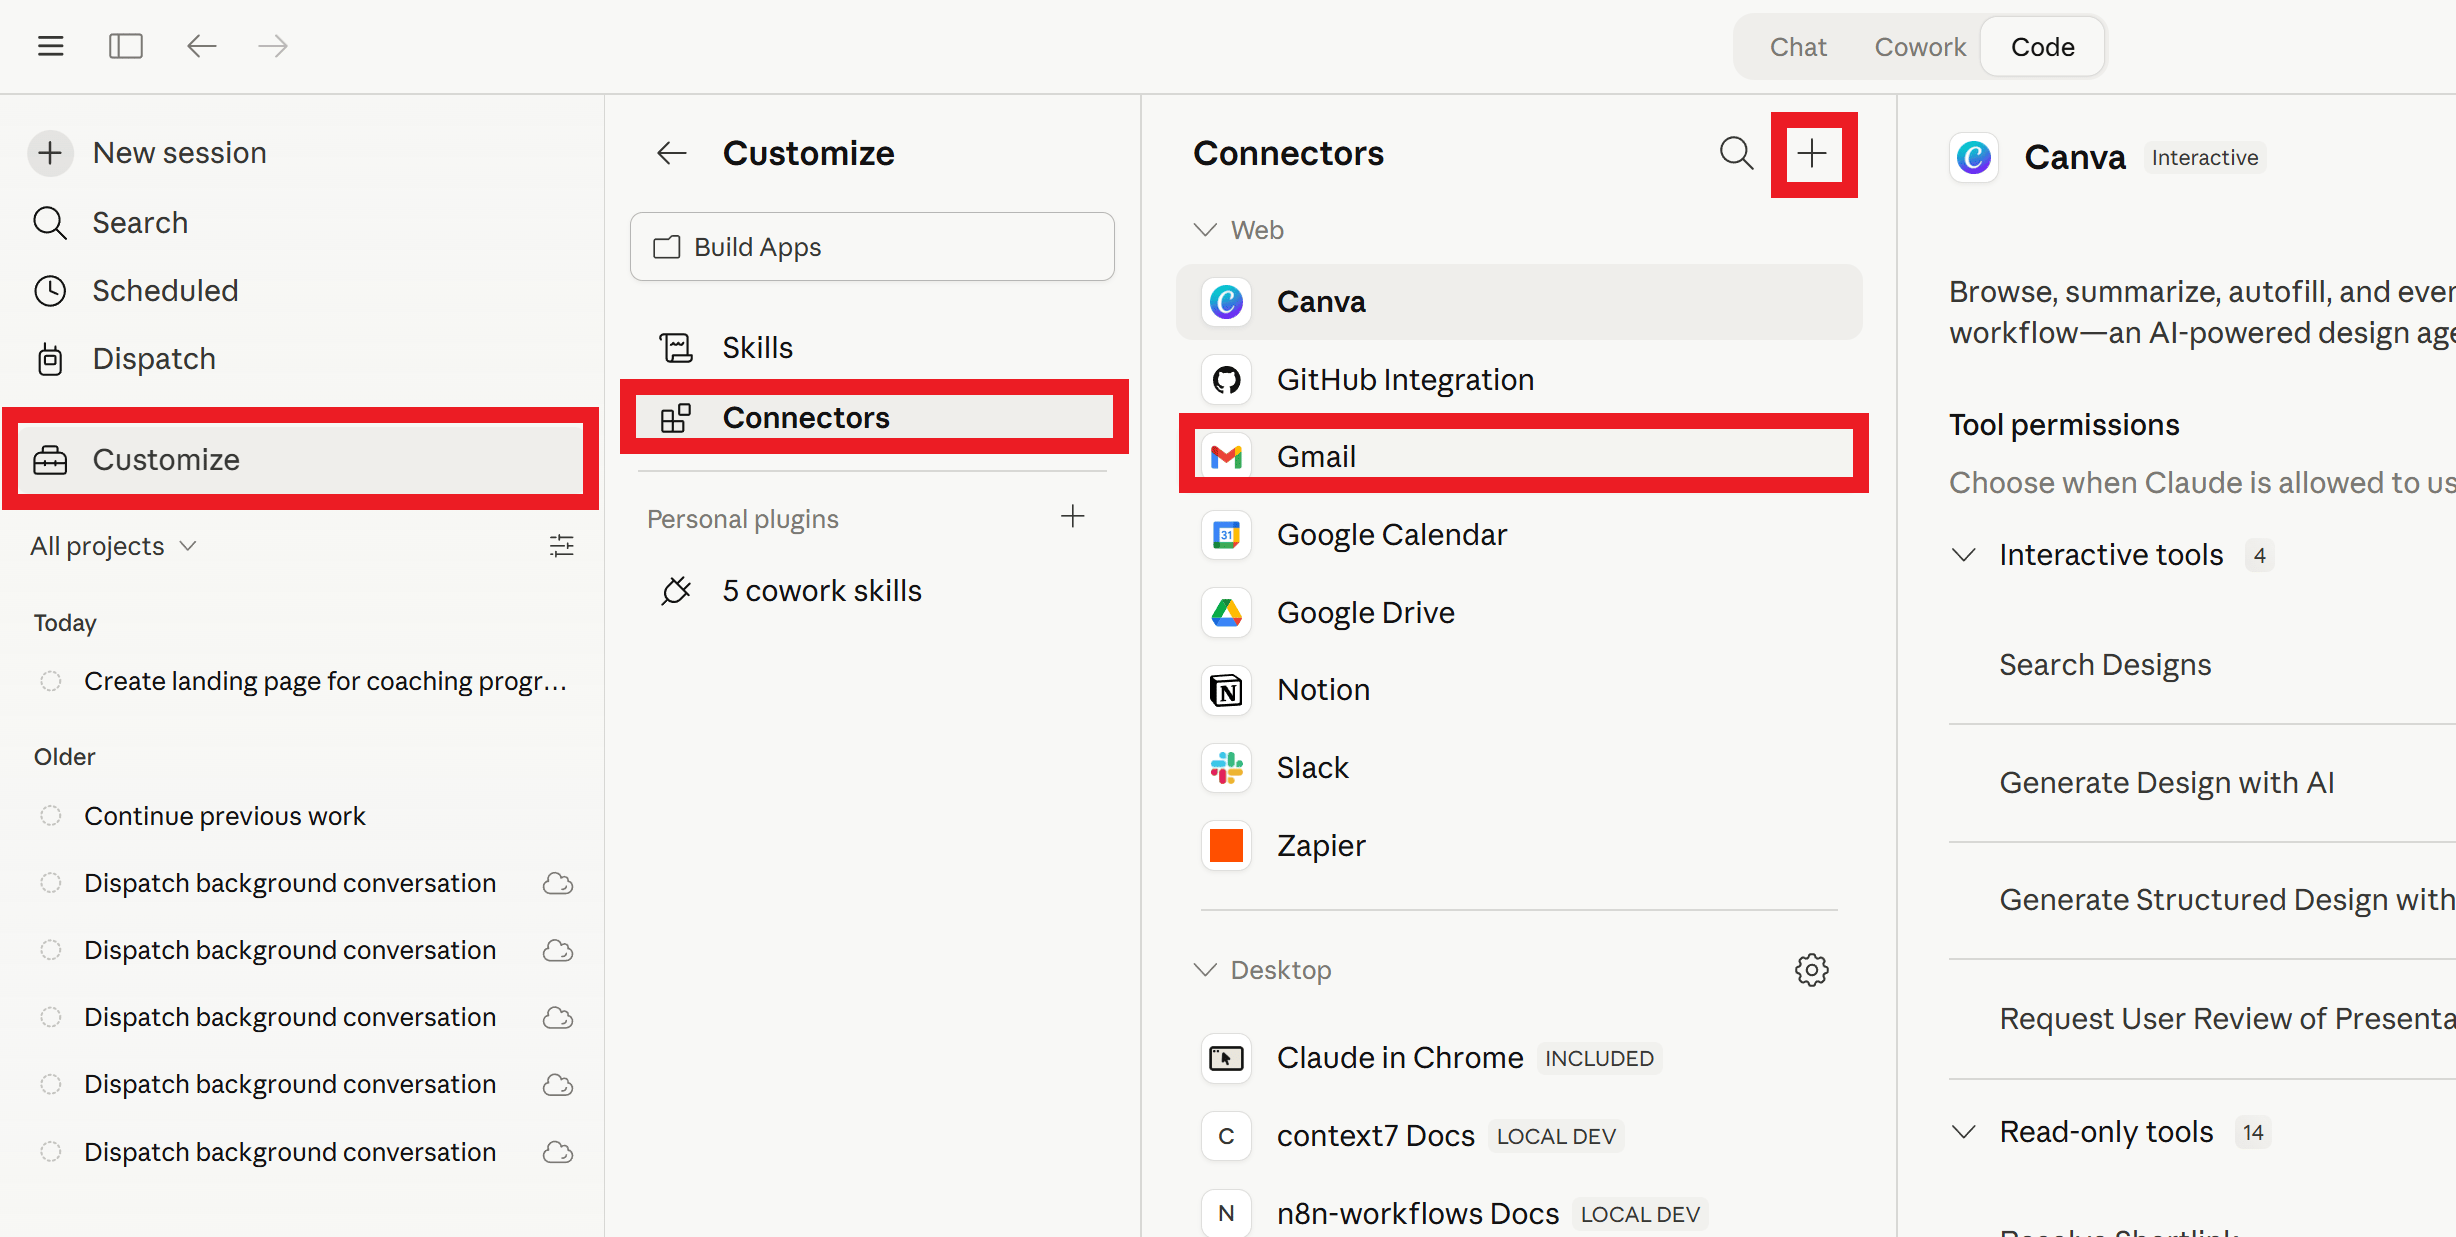This screenshot has width=2456, height=1237.
Task: Collapse the Desktop connectors section
Action: coord(1206,970)
